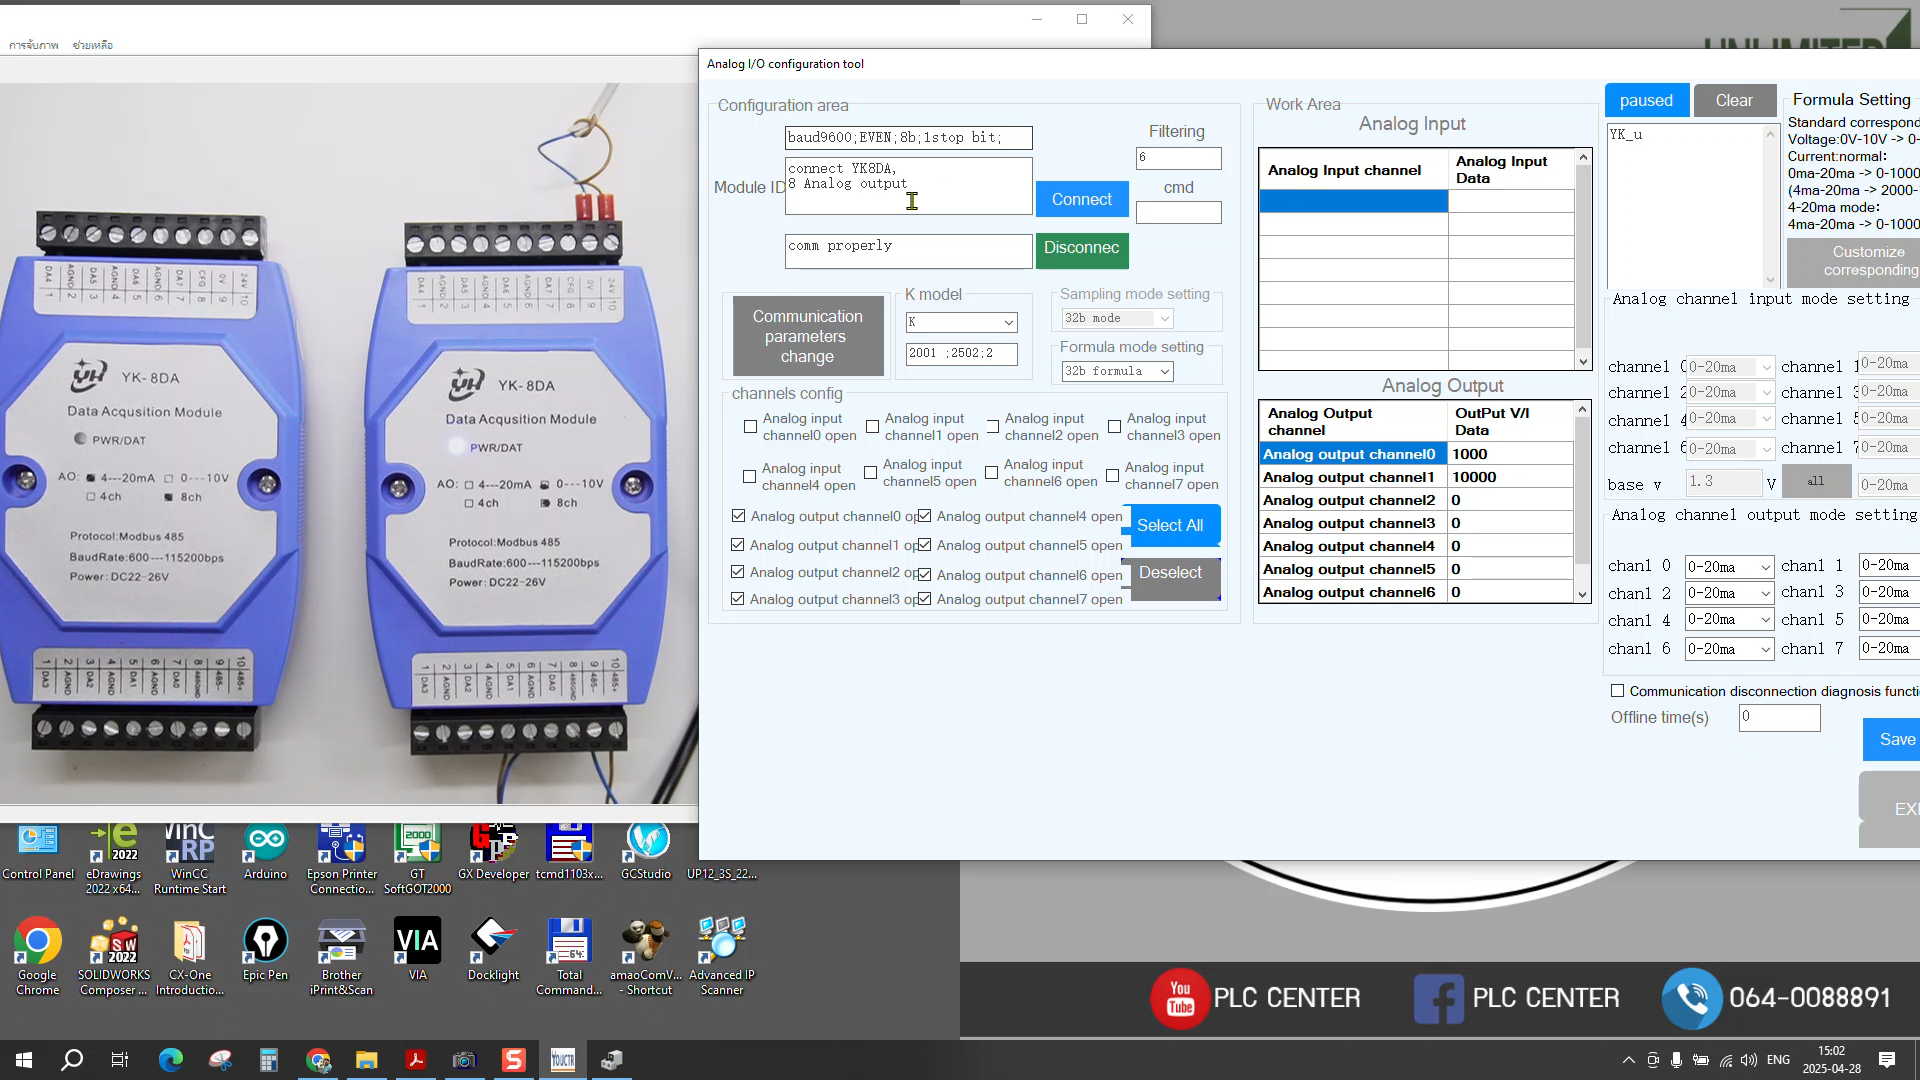This screenshot has width=1920, height=1080.
Task: Open the การจับภาพ menu
Action: click(x=36, y=44)
